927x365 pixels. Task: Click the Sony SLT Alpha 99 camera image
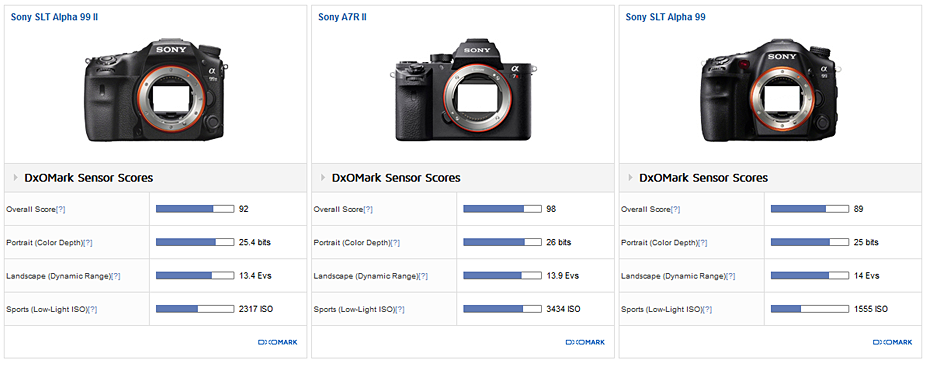pos(770,91)
